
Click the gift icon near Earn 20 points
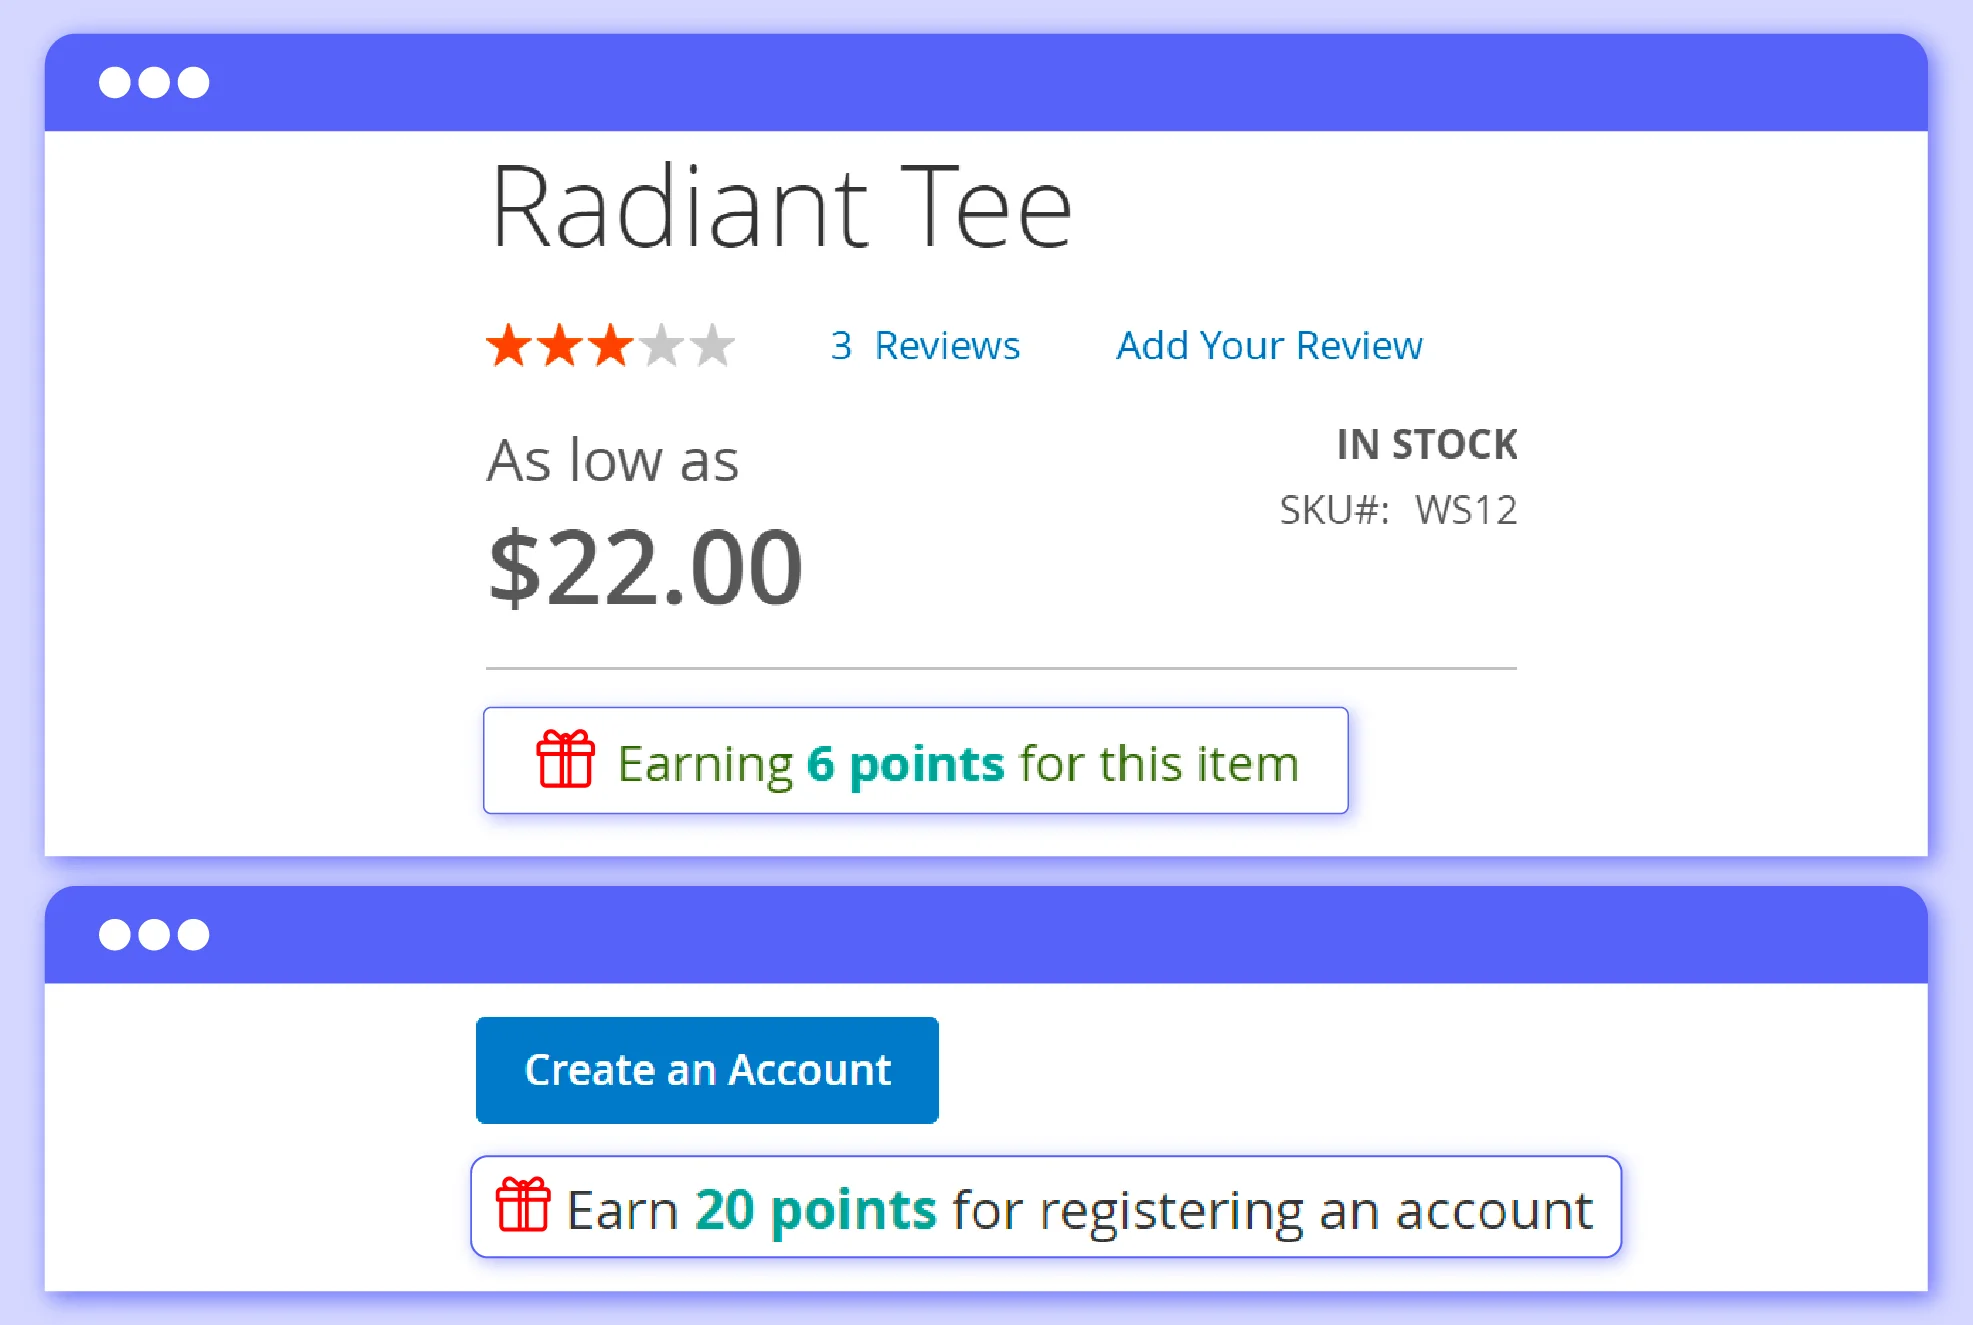pos(524,1207)
